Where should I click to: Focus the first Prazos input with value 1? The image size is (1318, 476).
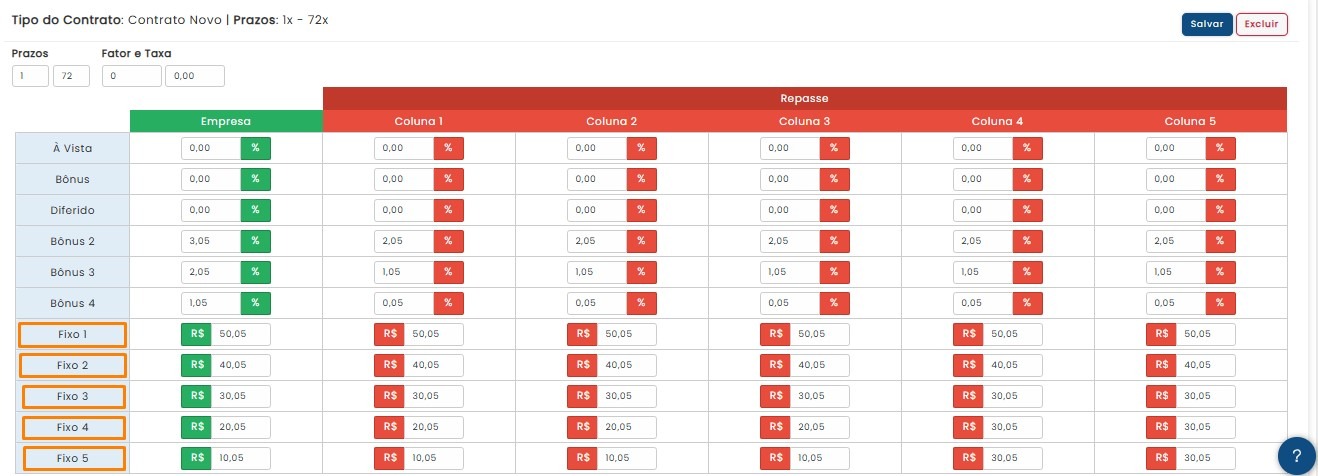click(x=30, y=76)
